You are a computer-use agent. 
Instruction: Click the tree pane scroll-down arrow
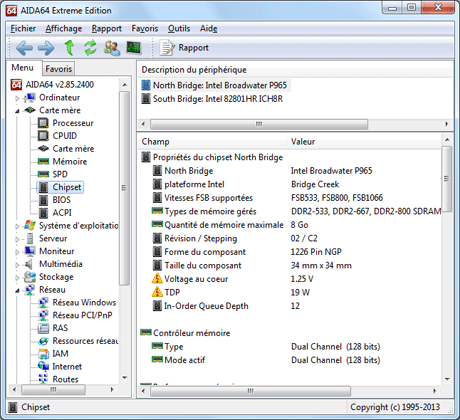coord(124,378)
